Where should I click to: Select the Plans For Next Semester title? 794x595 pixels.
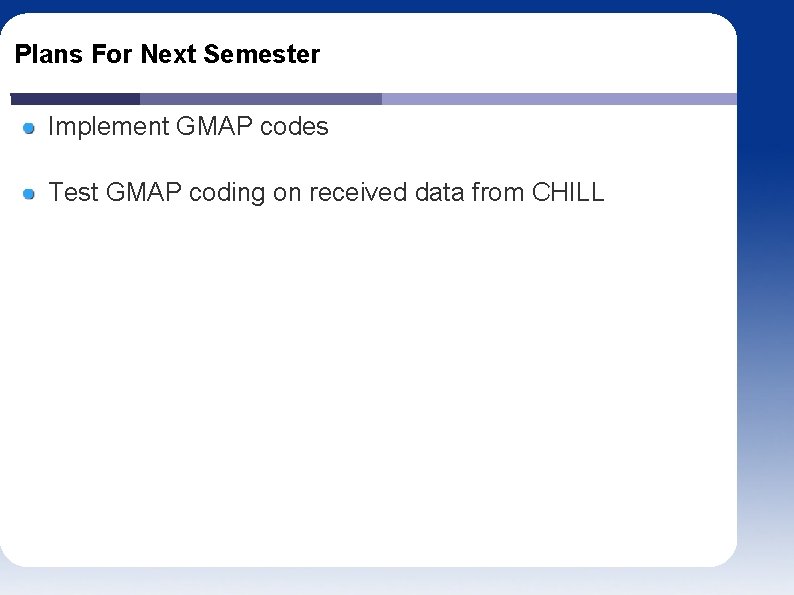[167, 54]
